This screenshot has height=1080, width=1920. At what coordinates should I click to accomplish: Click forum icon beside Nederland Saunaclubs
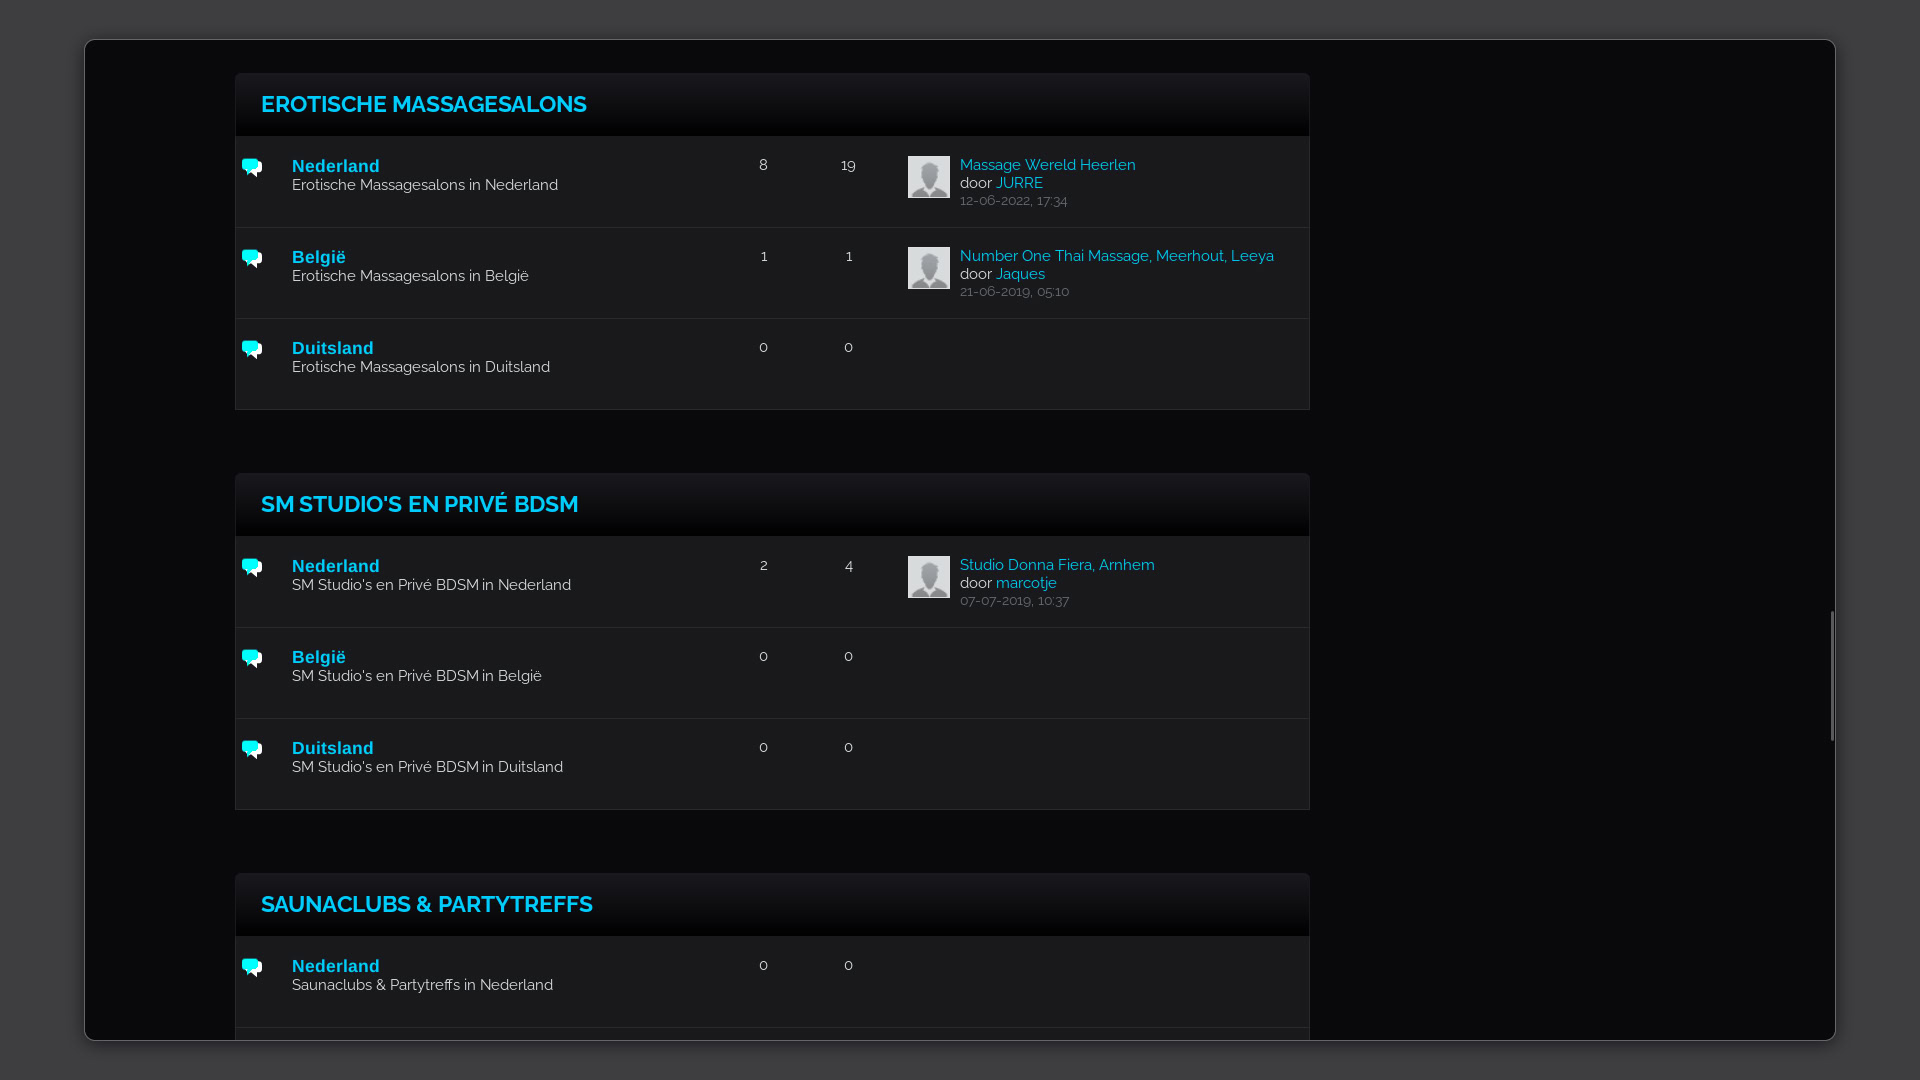[x=252, y=967]
